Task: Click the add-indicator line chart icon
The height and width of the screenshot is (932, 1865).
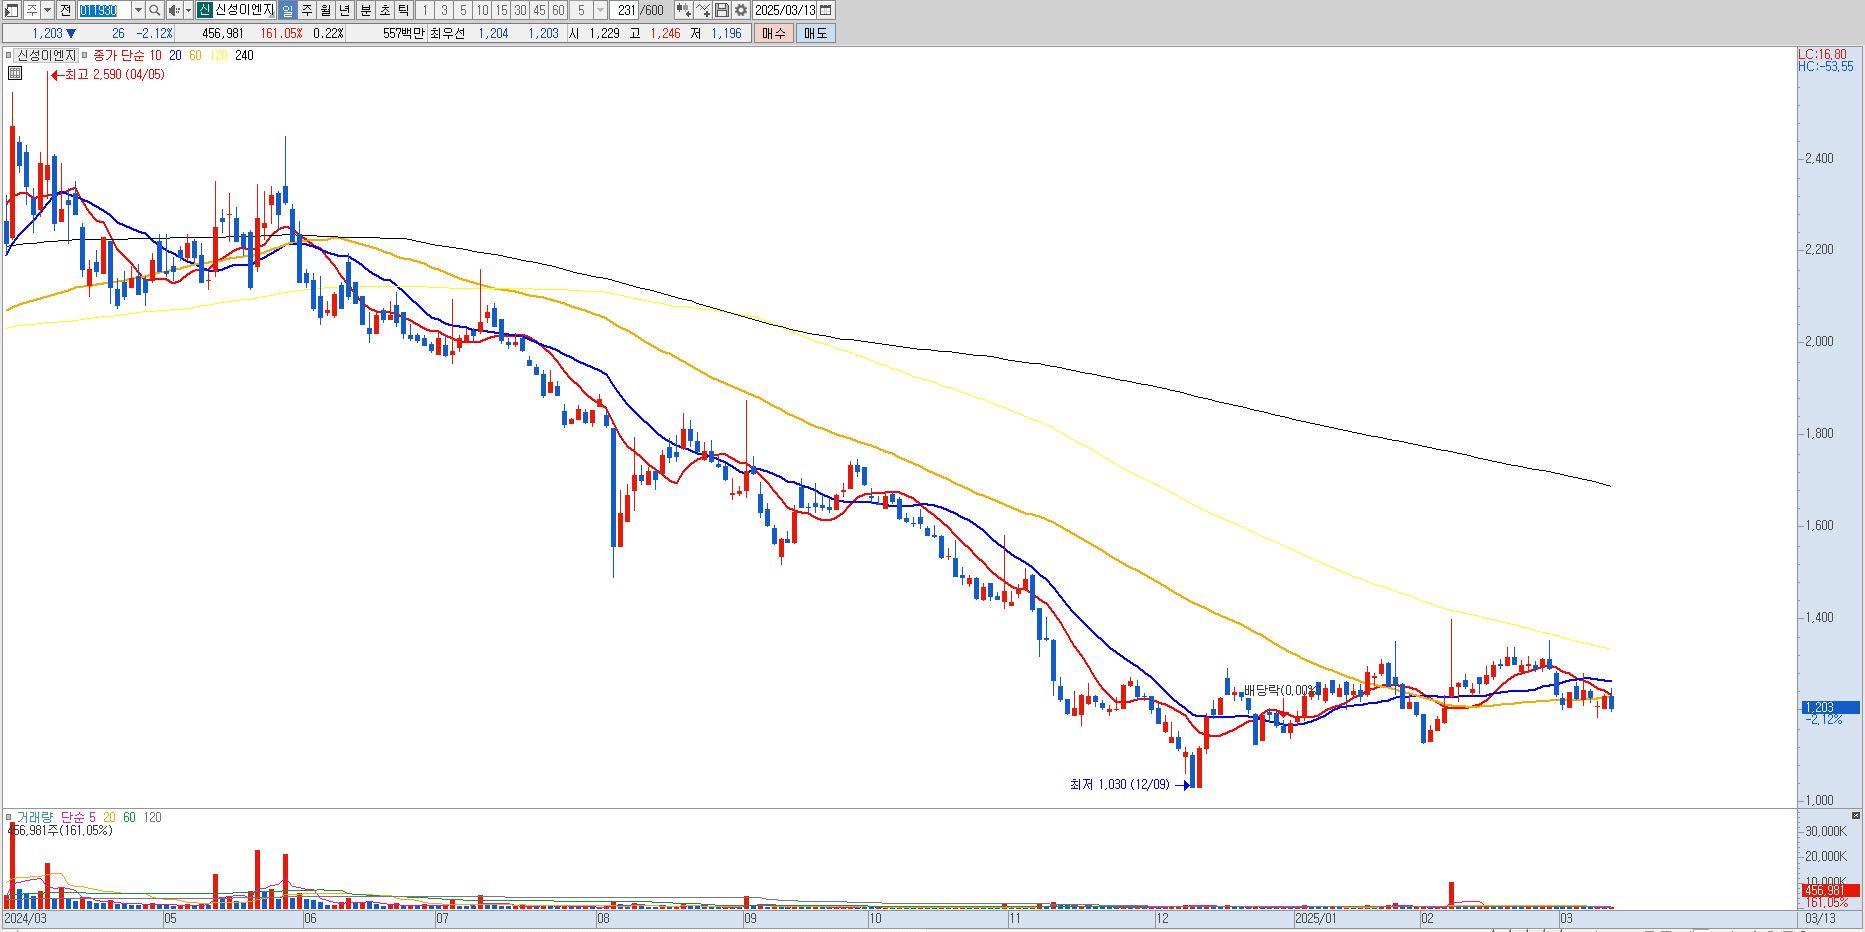Action: pos(702,10)
